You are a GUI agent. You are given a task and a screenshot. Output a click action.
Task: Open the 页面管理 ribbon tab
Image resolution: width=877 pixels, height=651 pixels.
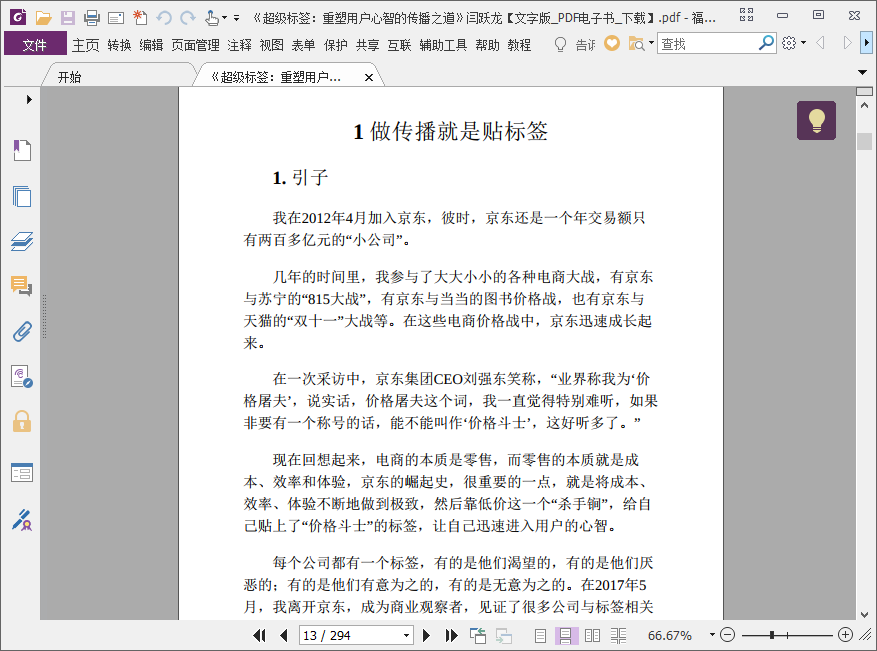195,45
